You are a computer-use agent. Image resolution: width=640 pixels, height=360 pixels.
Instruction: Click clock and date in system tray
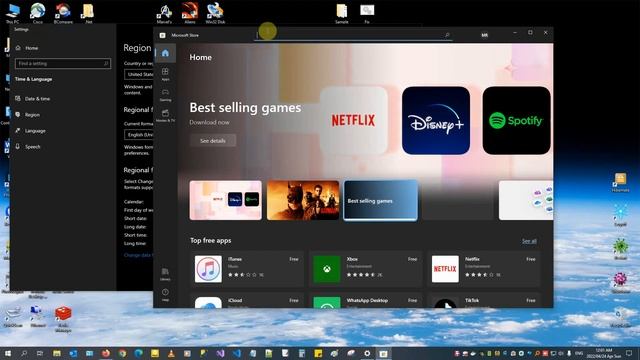[603, 353]
